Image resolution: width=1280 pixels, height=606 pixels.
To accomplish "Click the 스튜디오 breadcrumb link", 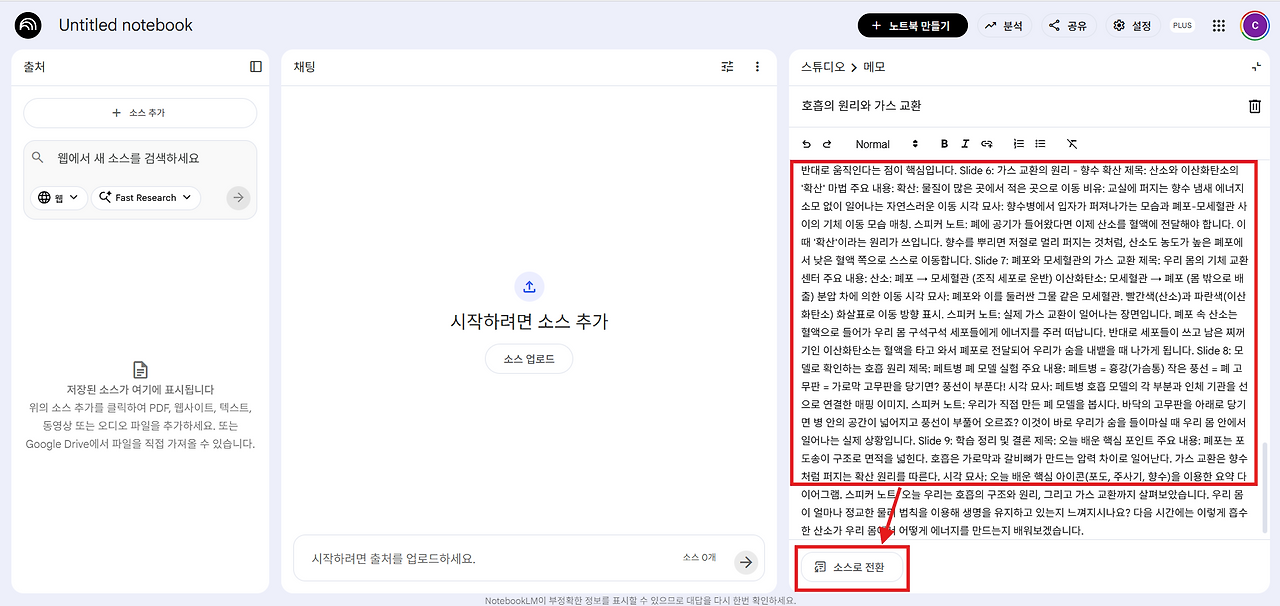I will tap(823, 67).
